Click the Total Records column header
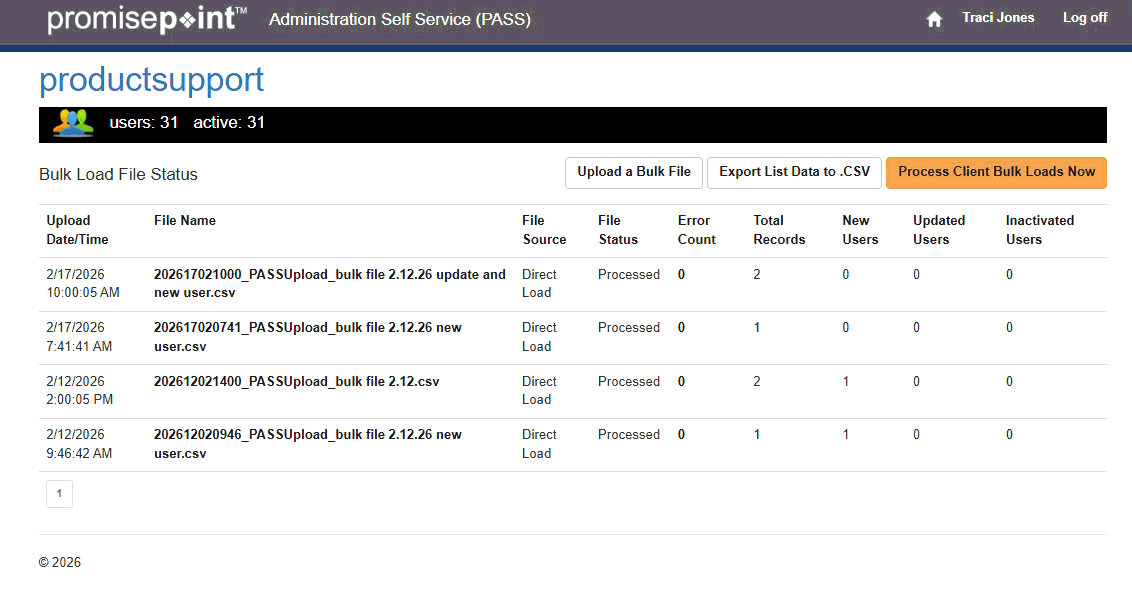The height and width of the screenshot is (594, 1132). coord(778,230)
